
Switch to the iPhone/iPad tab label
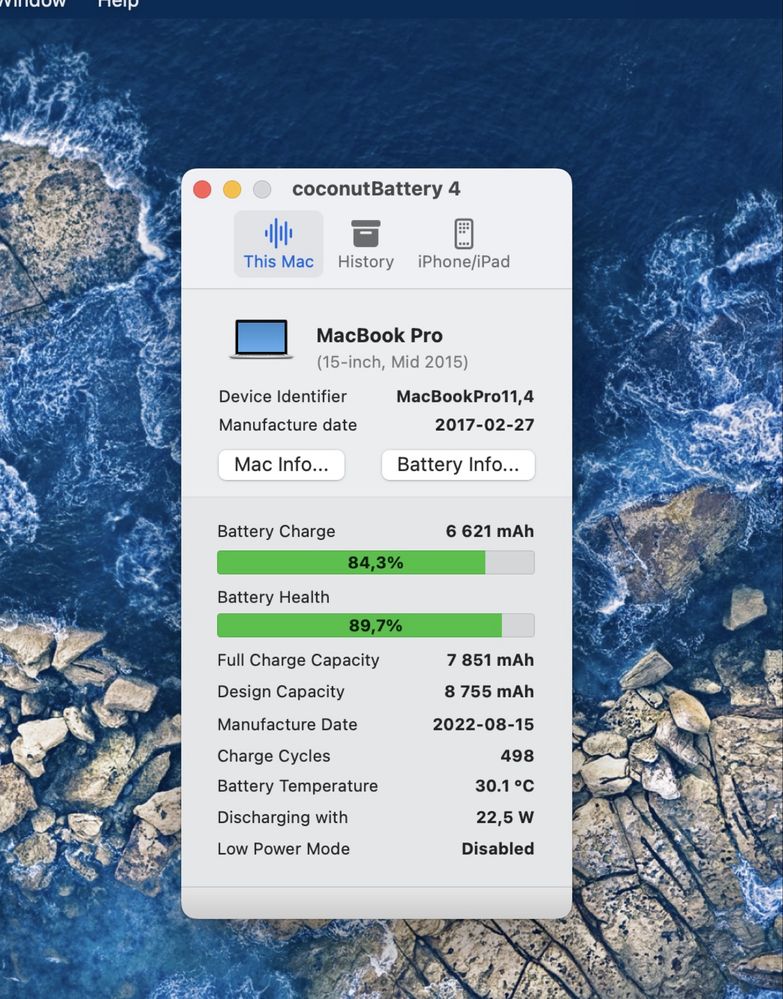[464, 262]
